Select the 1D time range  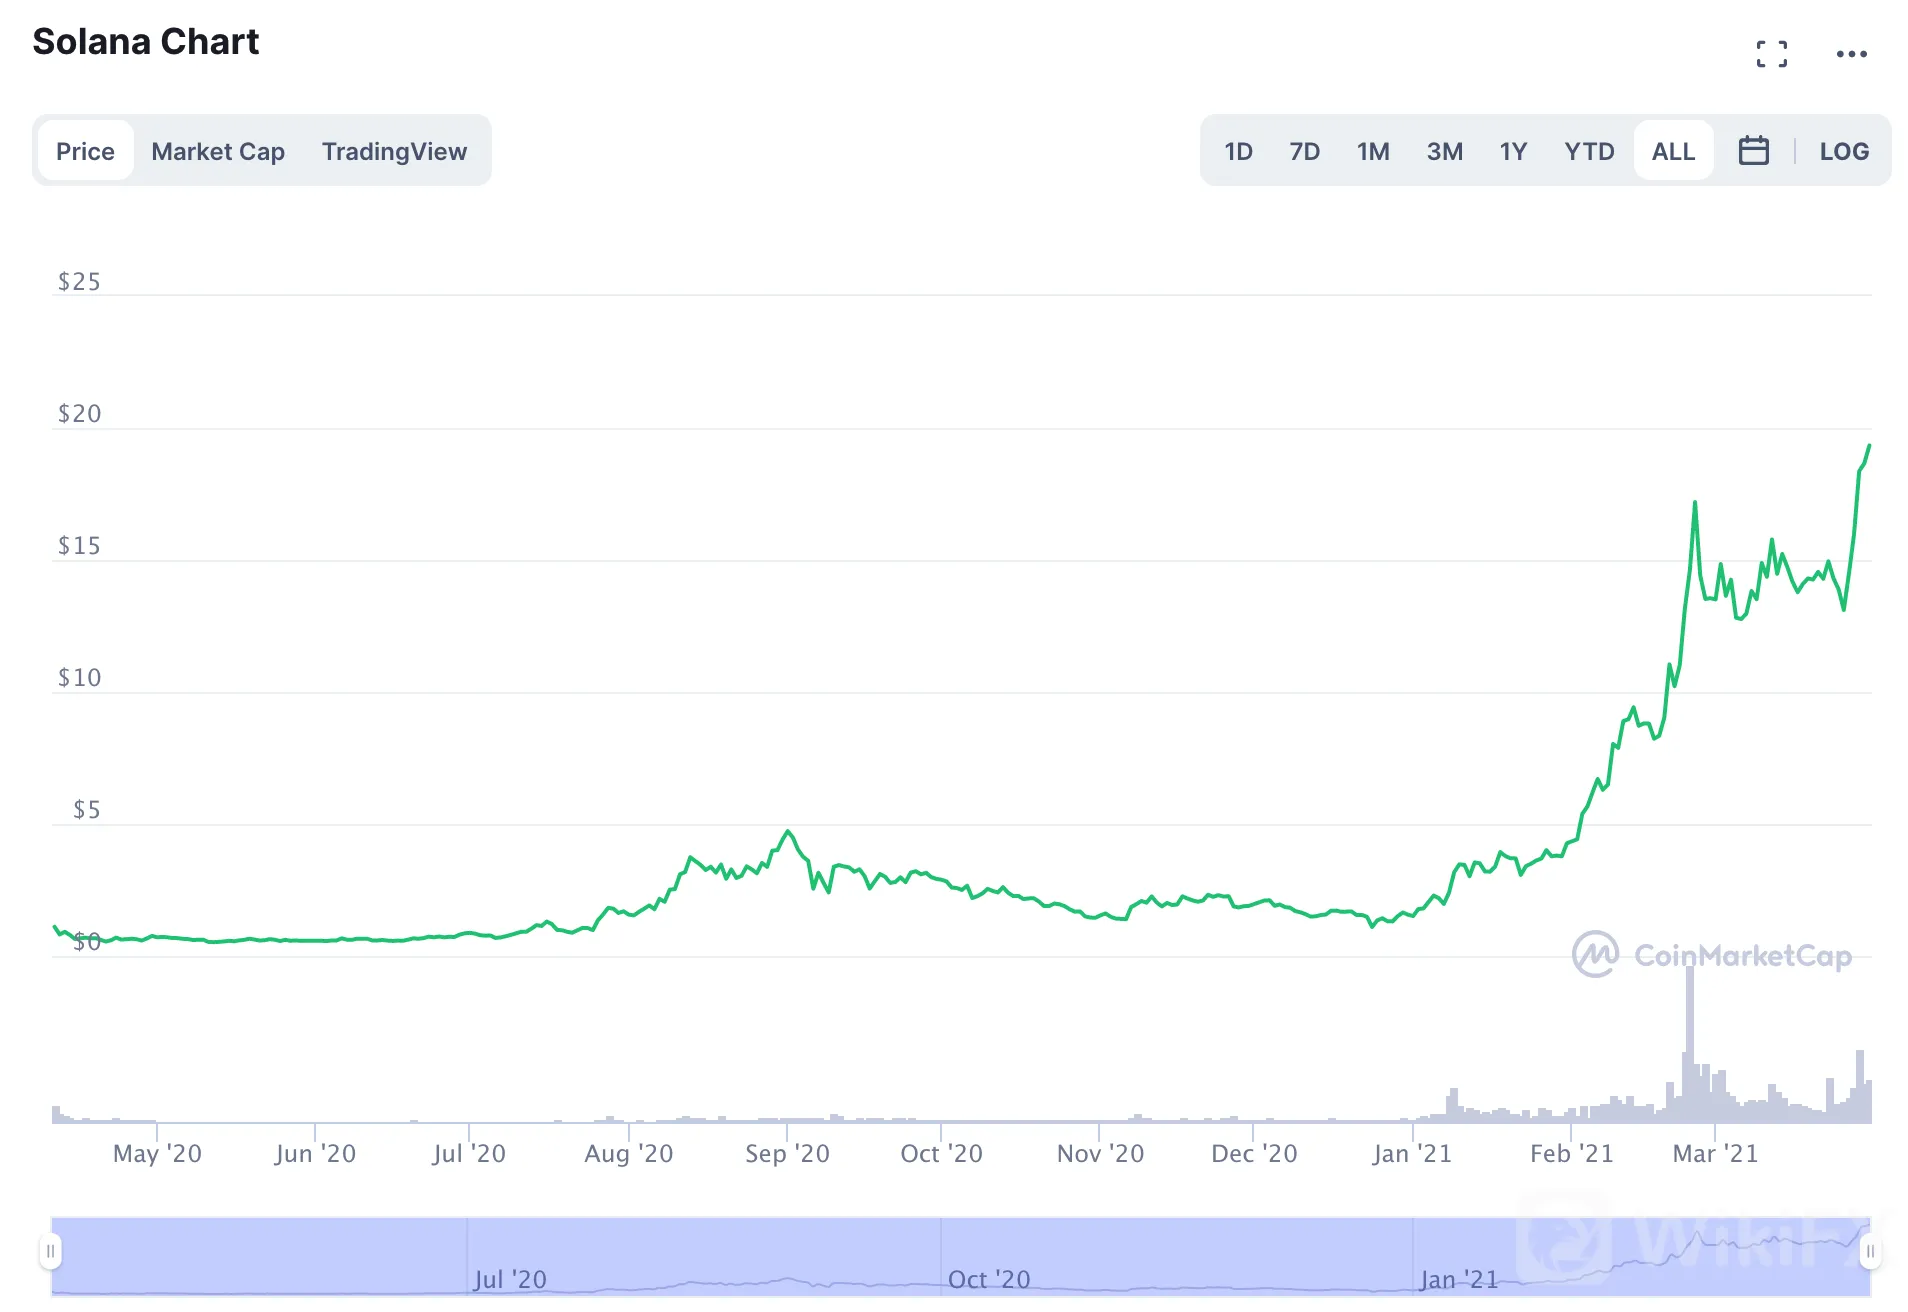[x=1238, y=151]
